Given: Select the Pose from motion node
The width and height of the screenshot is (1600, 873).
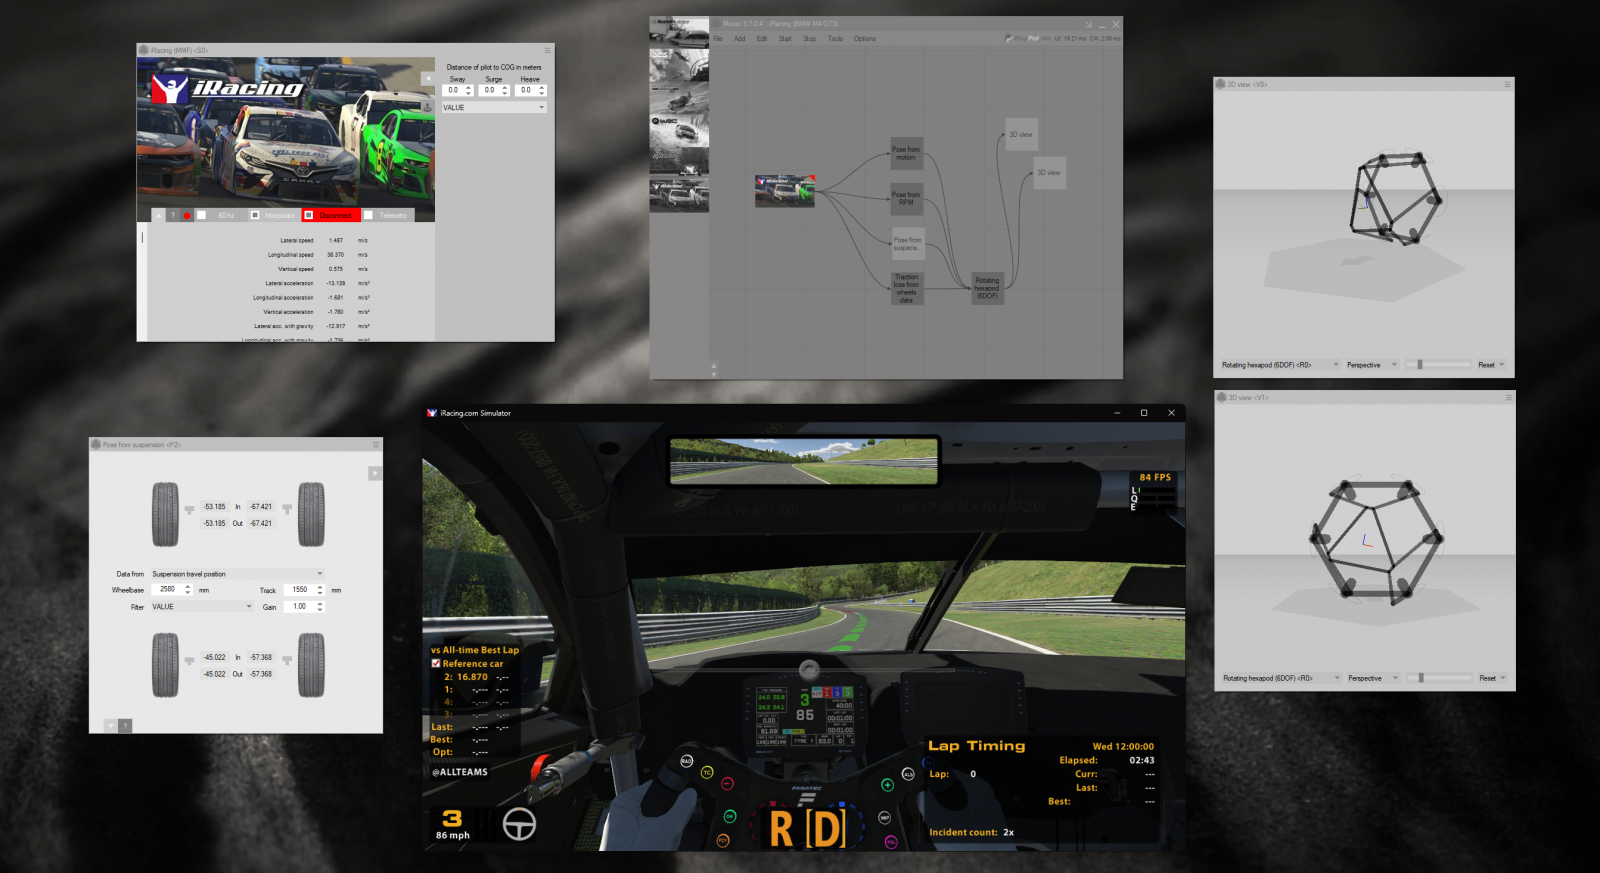Looking at the screenshot, I should click(906, 153).
